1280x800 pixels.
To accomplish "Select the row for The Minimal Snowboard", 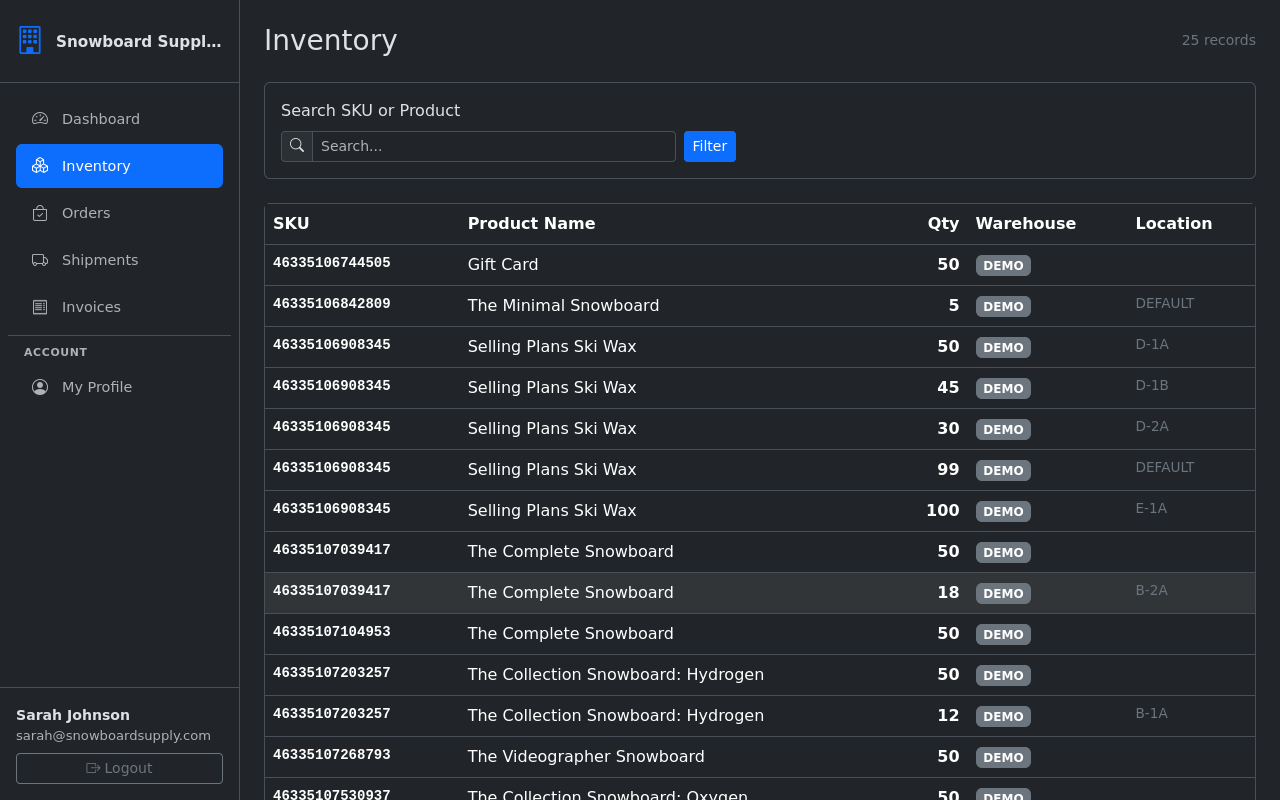I will point(563,305).
